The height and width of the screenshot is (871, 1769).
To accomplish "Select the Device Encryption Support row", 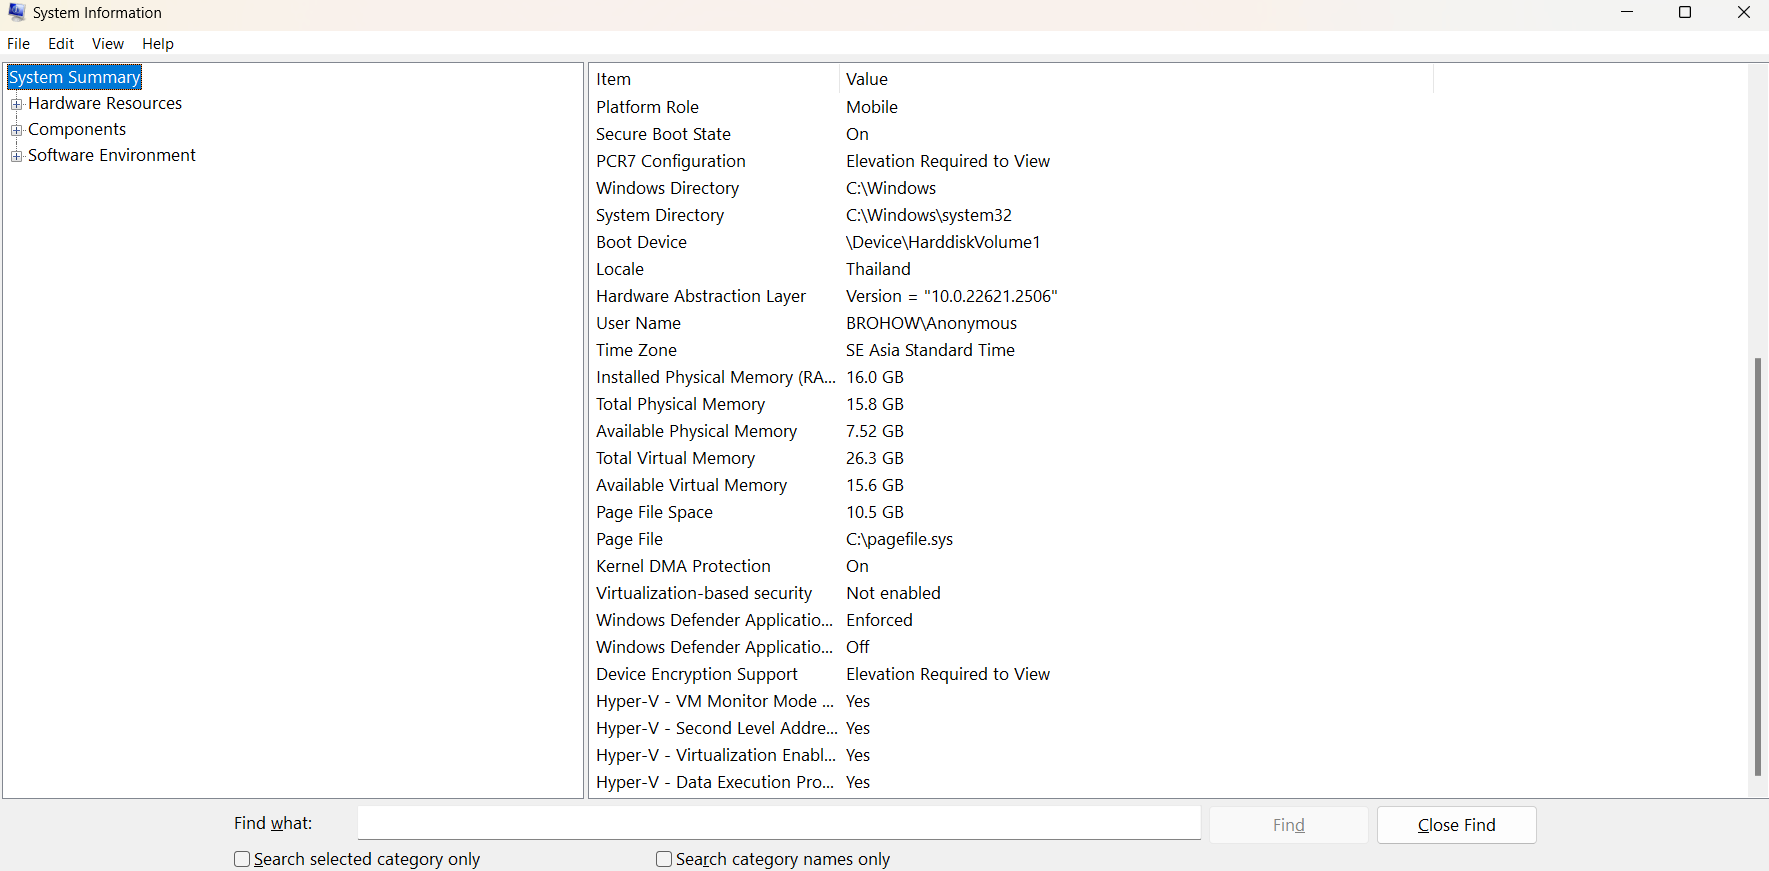I will pyautogui.click(x=1011, y=674).
